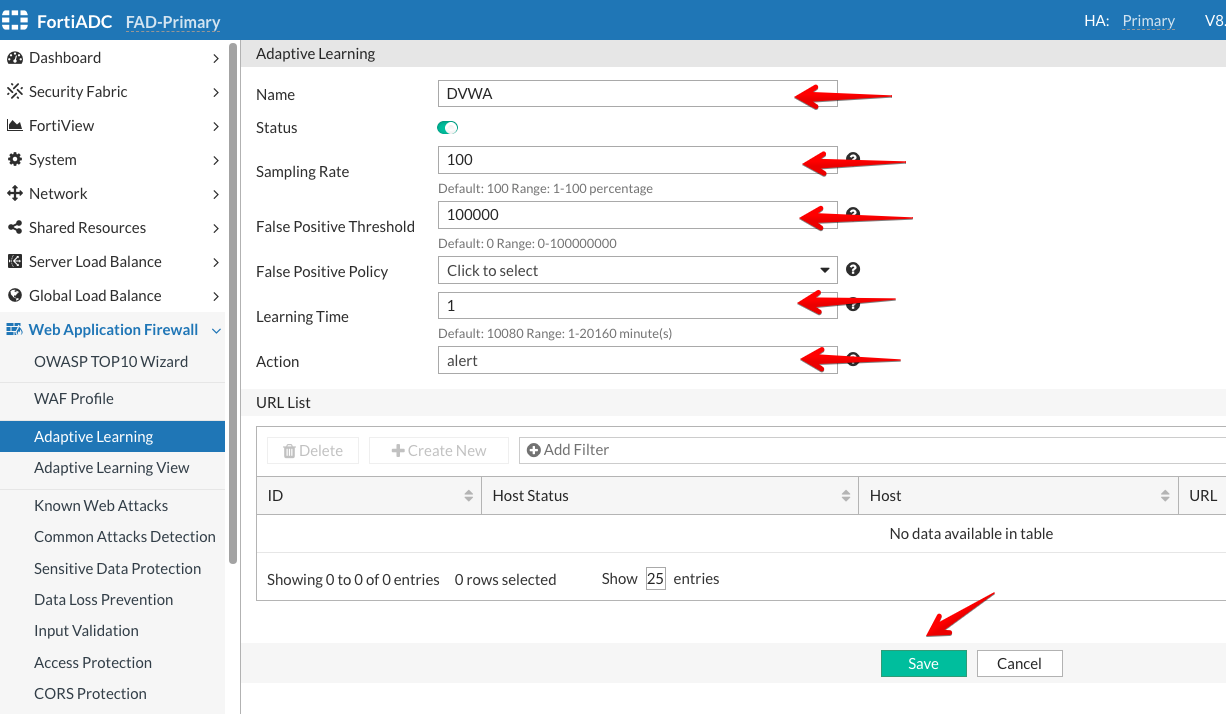Go to Adaptive Learning View
The height and width of the screenshot is (714, 1226).
click(111, 468)
